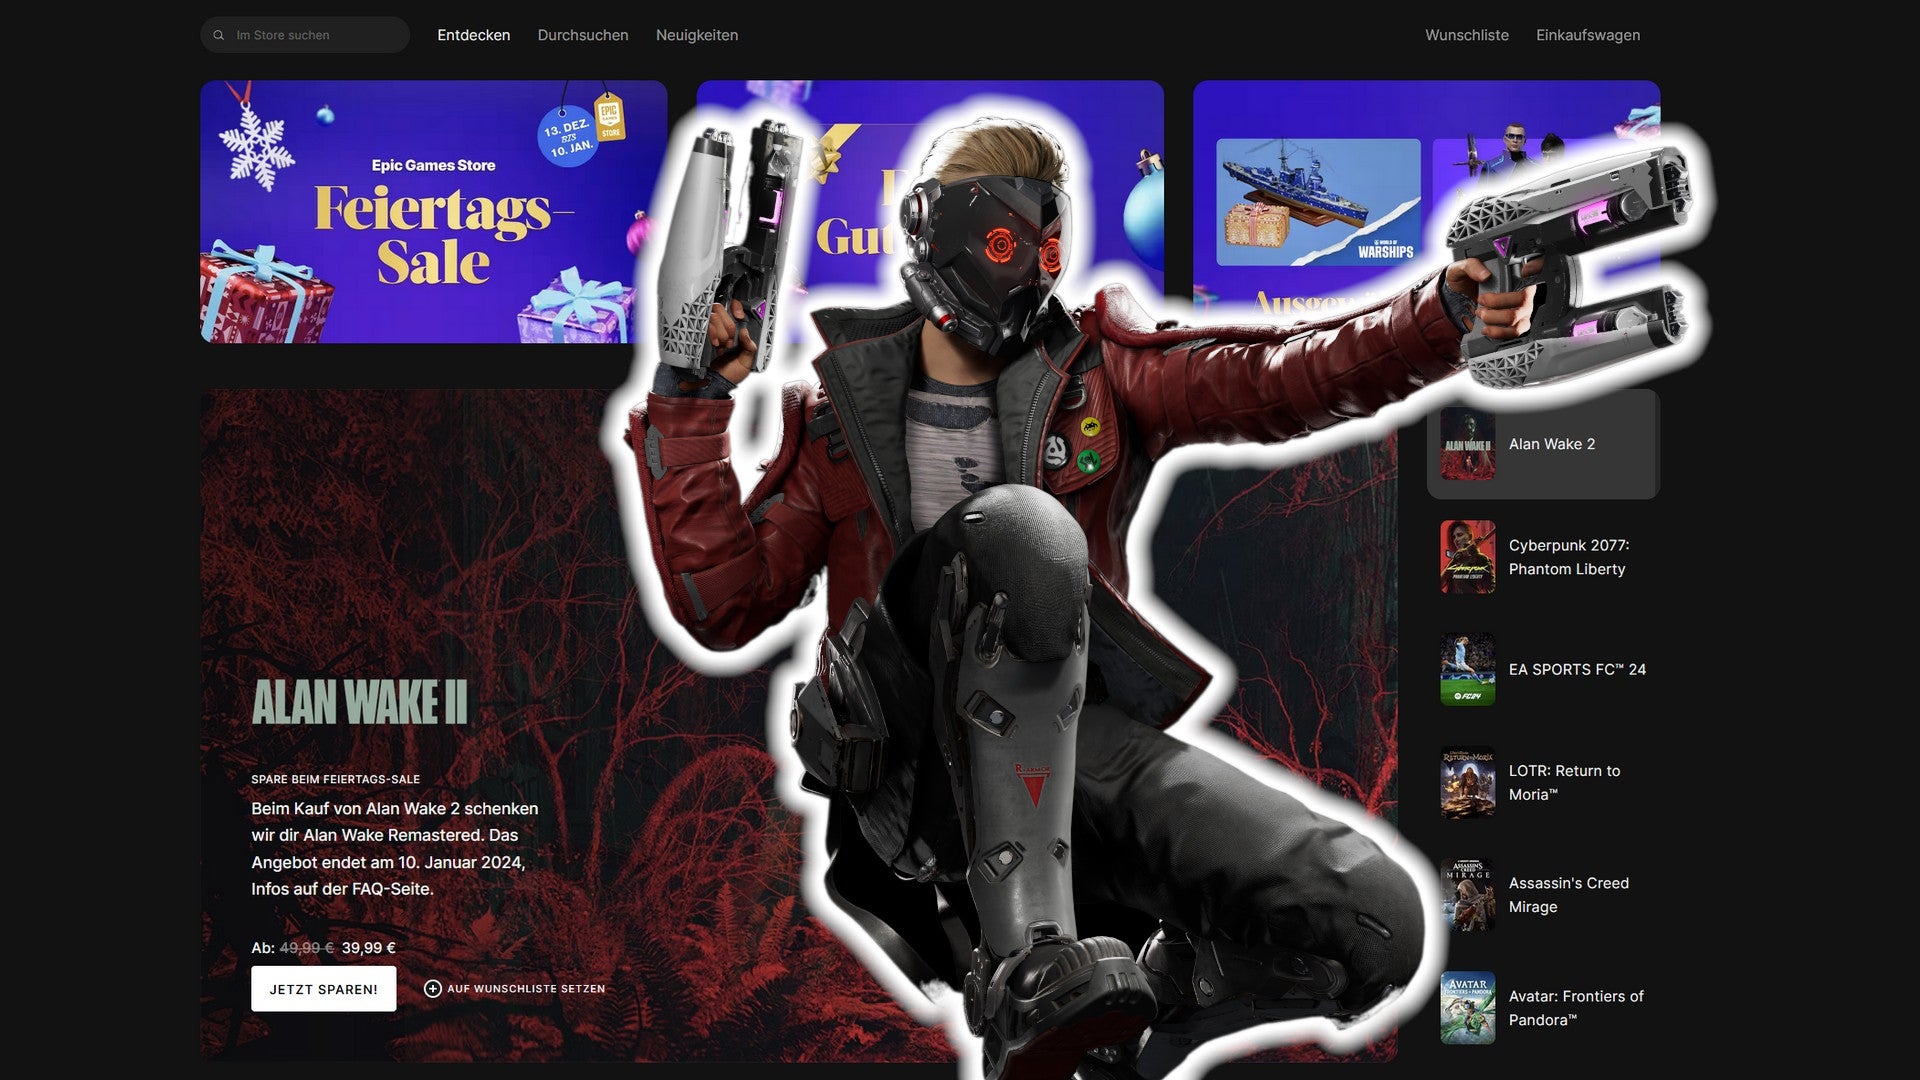Image resolution: width=1920 pixels, height=1080 pixels.
Task: Select Cyberpunk 2077: Phantom Liberty title text
Action: point(1568,557)
